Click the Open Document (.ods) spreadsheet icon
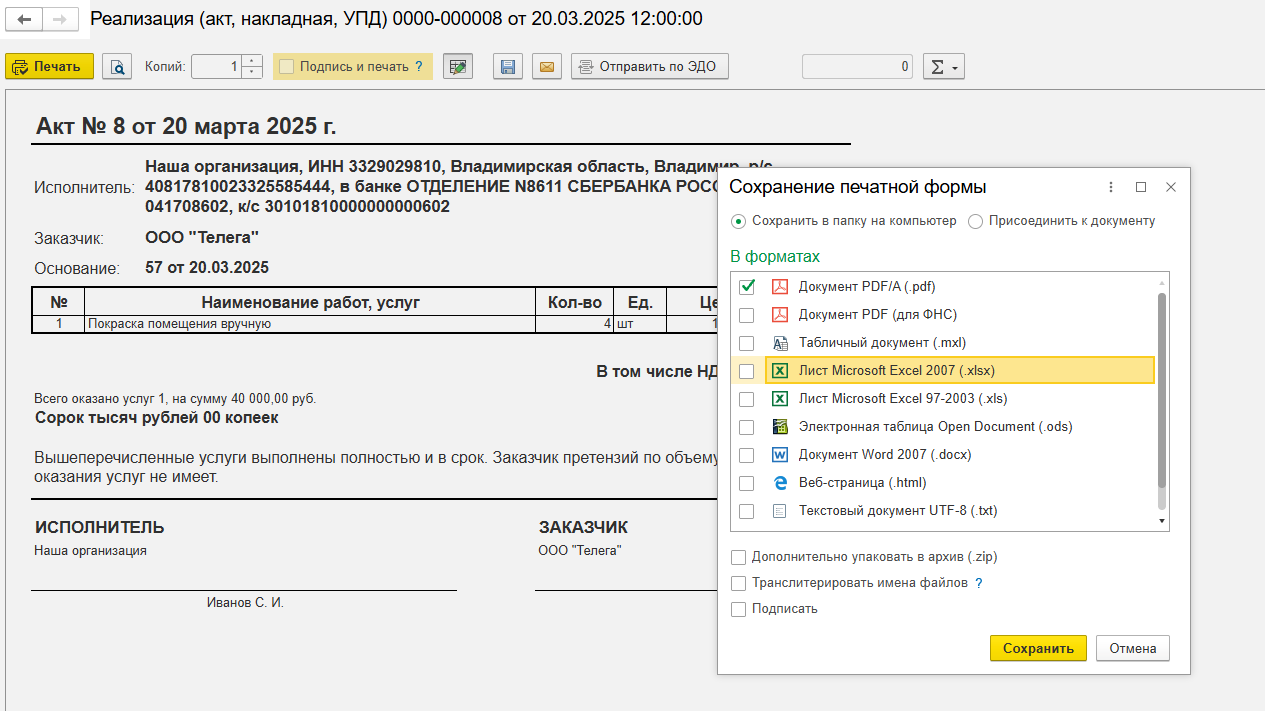1265x711 pixels. click(780, 427)
